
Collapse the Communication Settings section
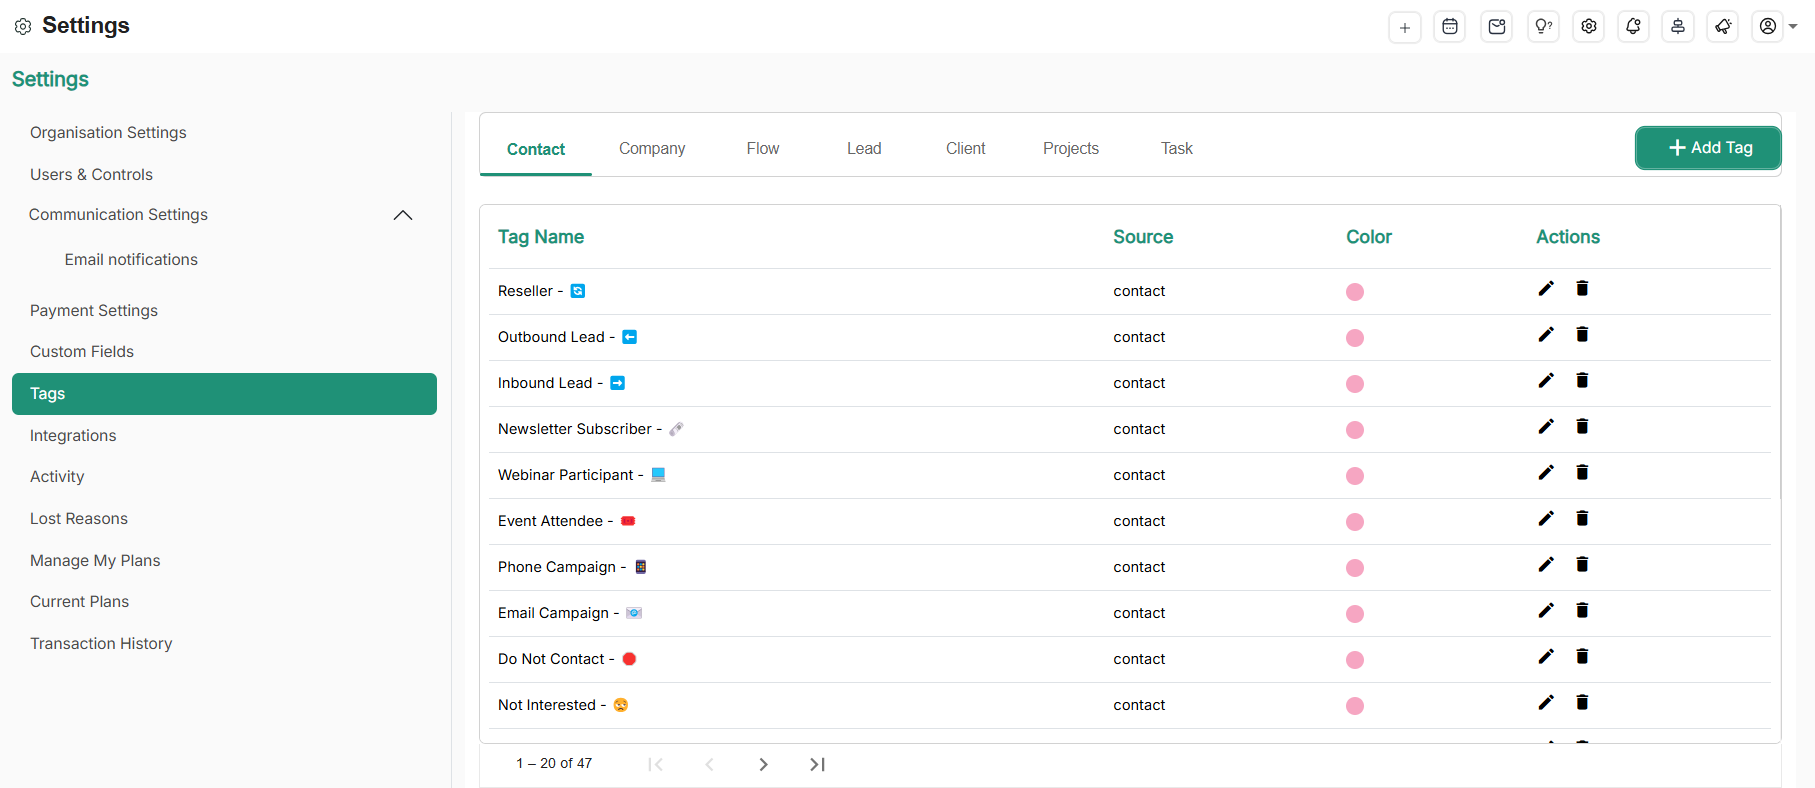pyautogui.click(x=403, y=215)
